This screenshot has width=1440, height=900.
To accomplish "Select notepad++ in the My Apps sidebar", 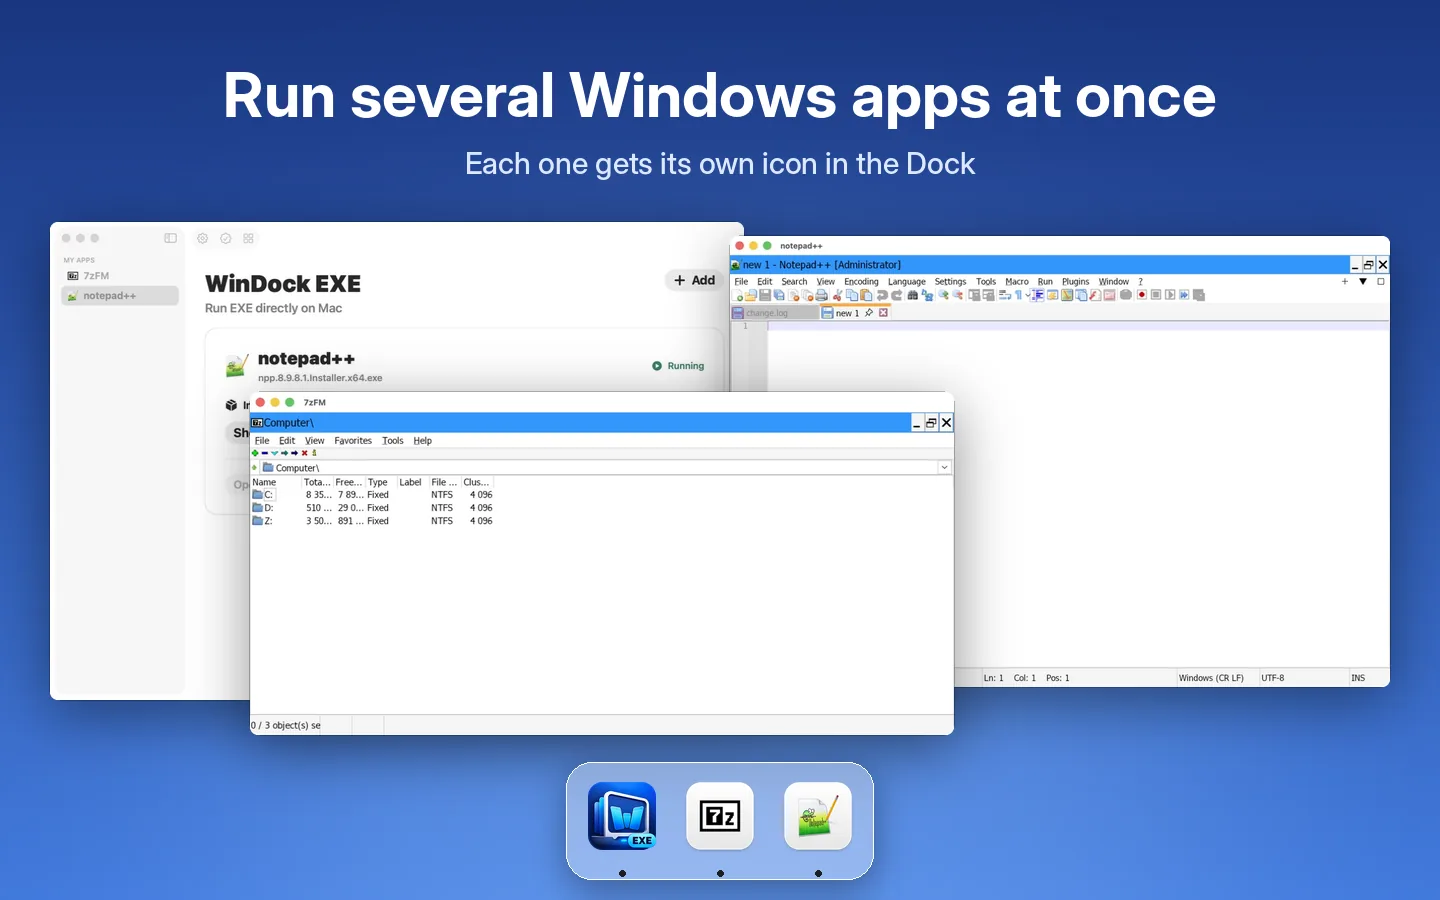I will click(120, 296).
